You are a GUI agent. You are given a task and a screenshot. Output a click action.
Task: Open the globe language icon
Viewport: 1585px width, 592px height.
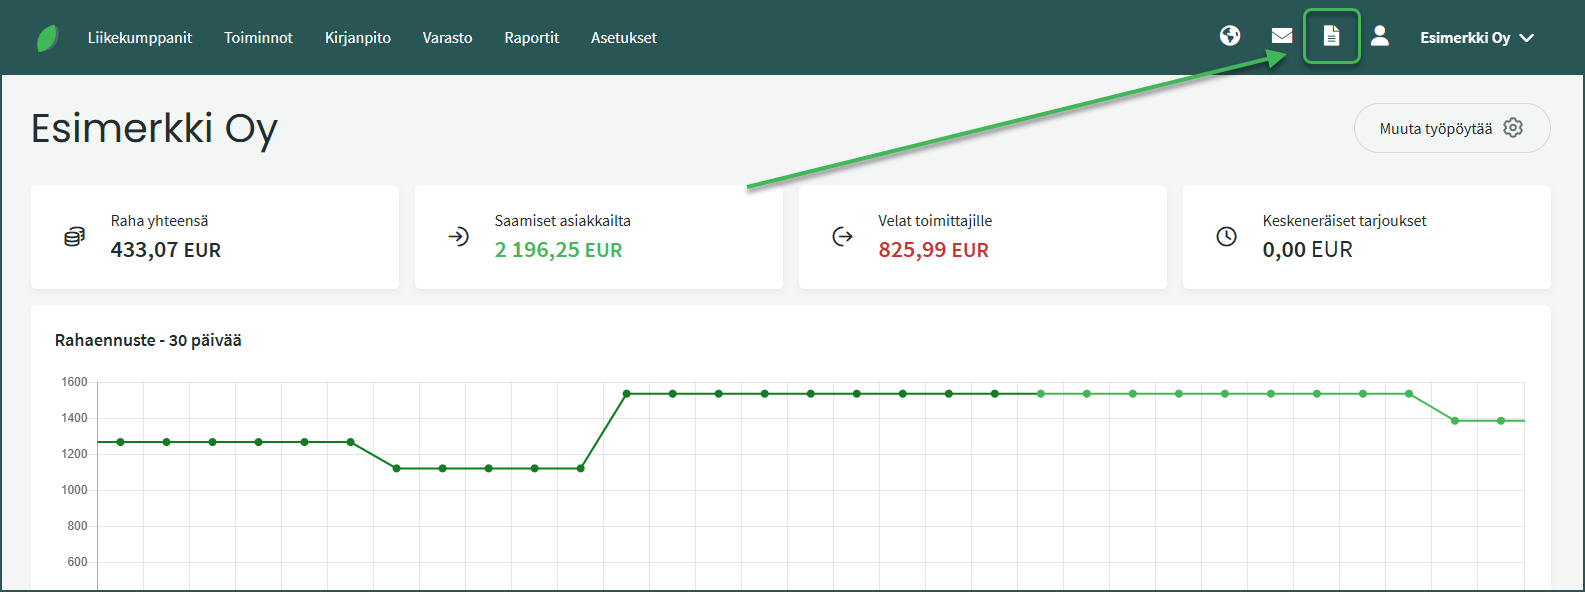pyautogui.click(x=1230, y=36)
